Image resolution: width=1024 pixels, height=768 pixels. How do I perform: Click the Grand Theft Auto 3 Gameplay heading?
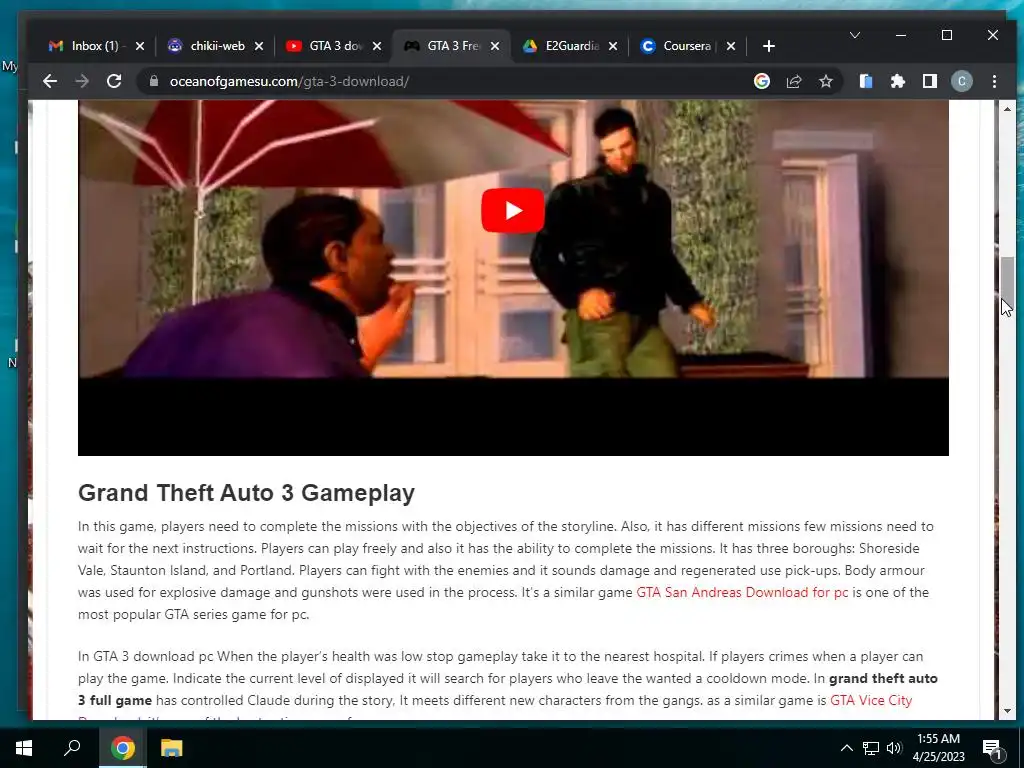coord(246,493)
